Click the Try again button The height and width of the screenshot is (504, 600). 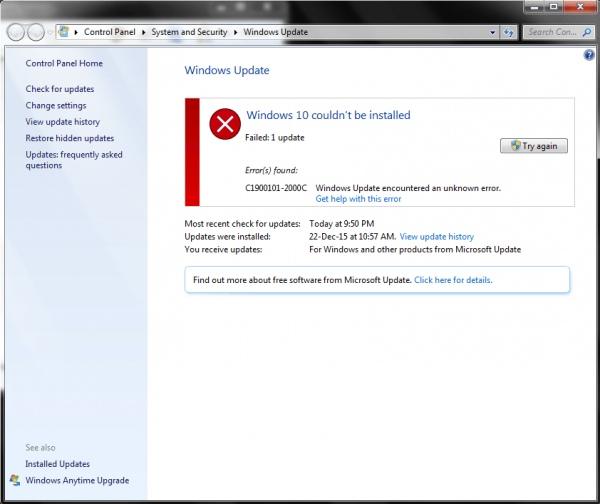click(534, 146)
